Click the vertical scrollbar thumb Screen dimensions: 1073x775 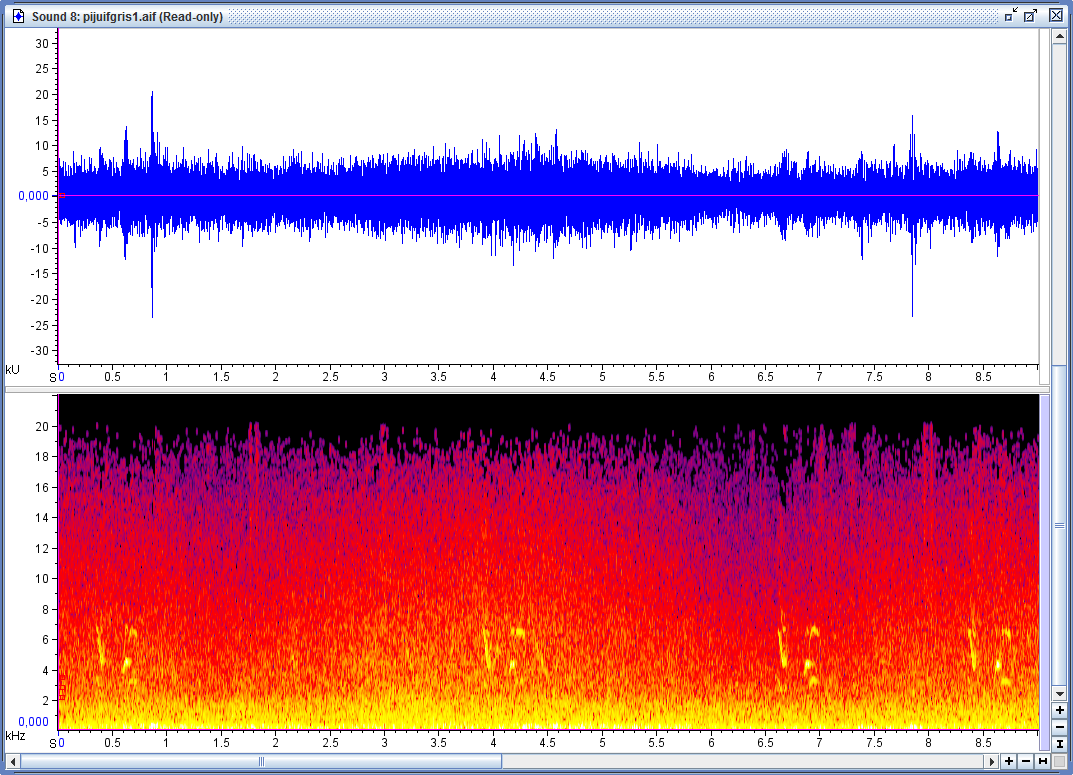[1059, 524]
